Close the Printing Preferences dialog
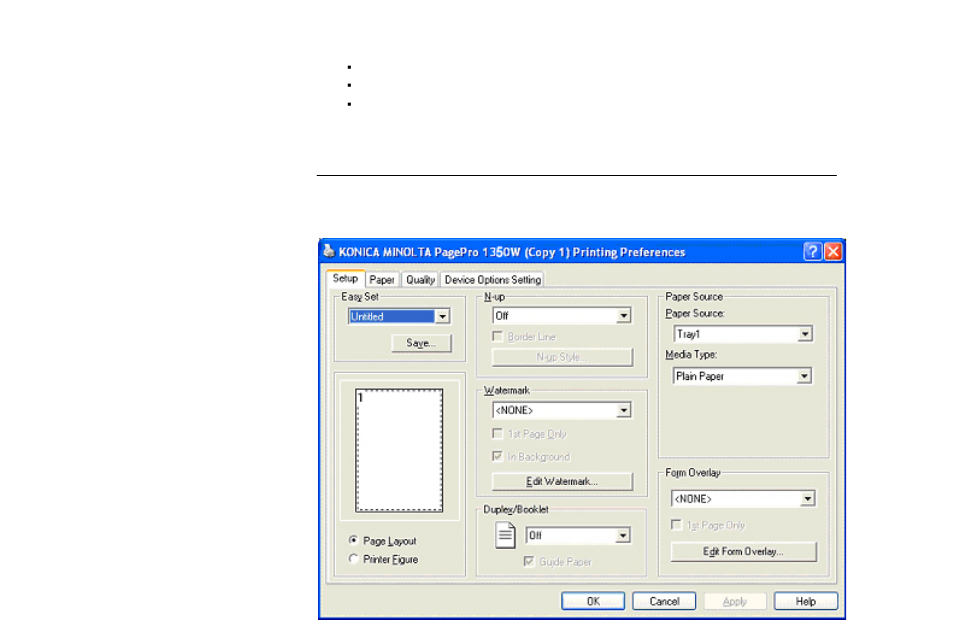 (833, 251)
